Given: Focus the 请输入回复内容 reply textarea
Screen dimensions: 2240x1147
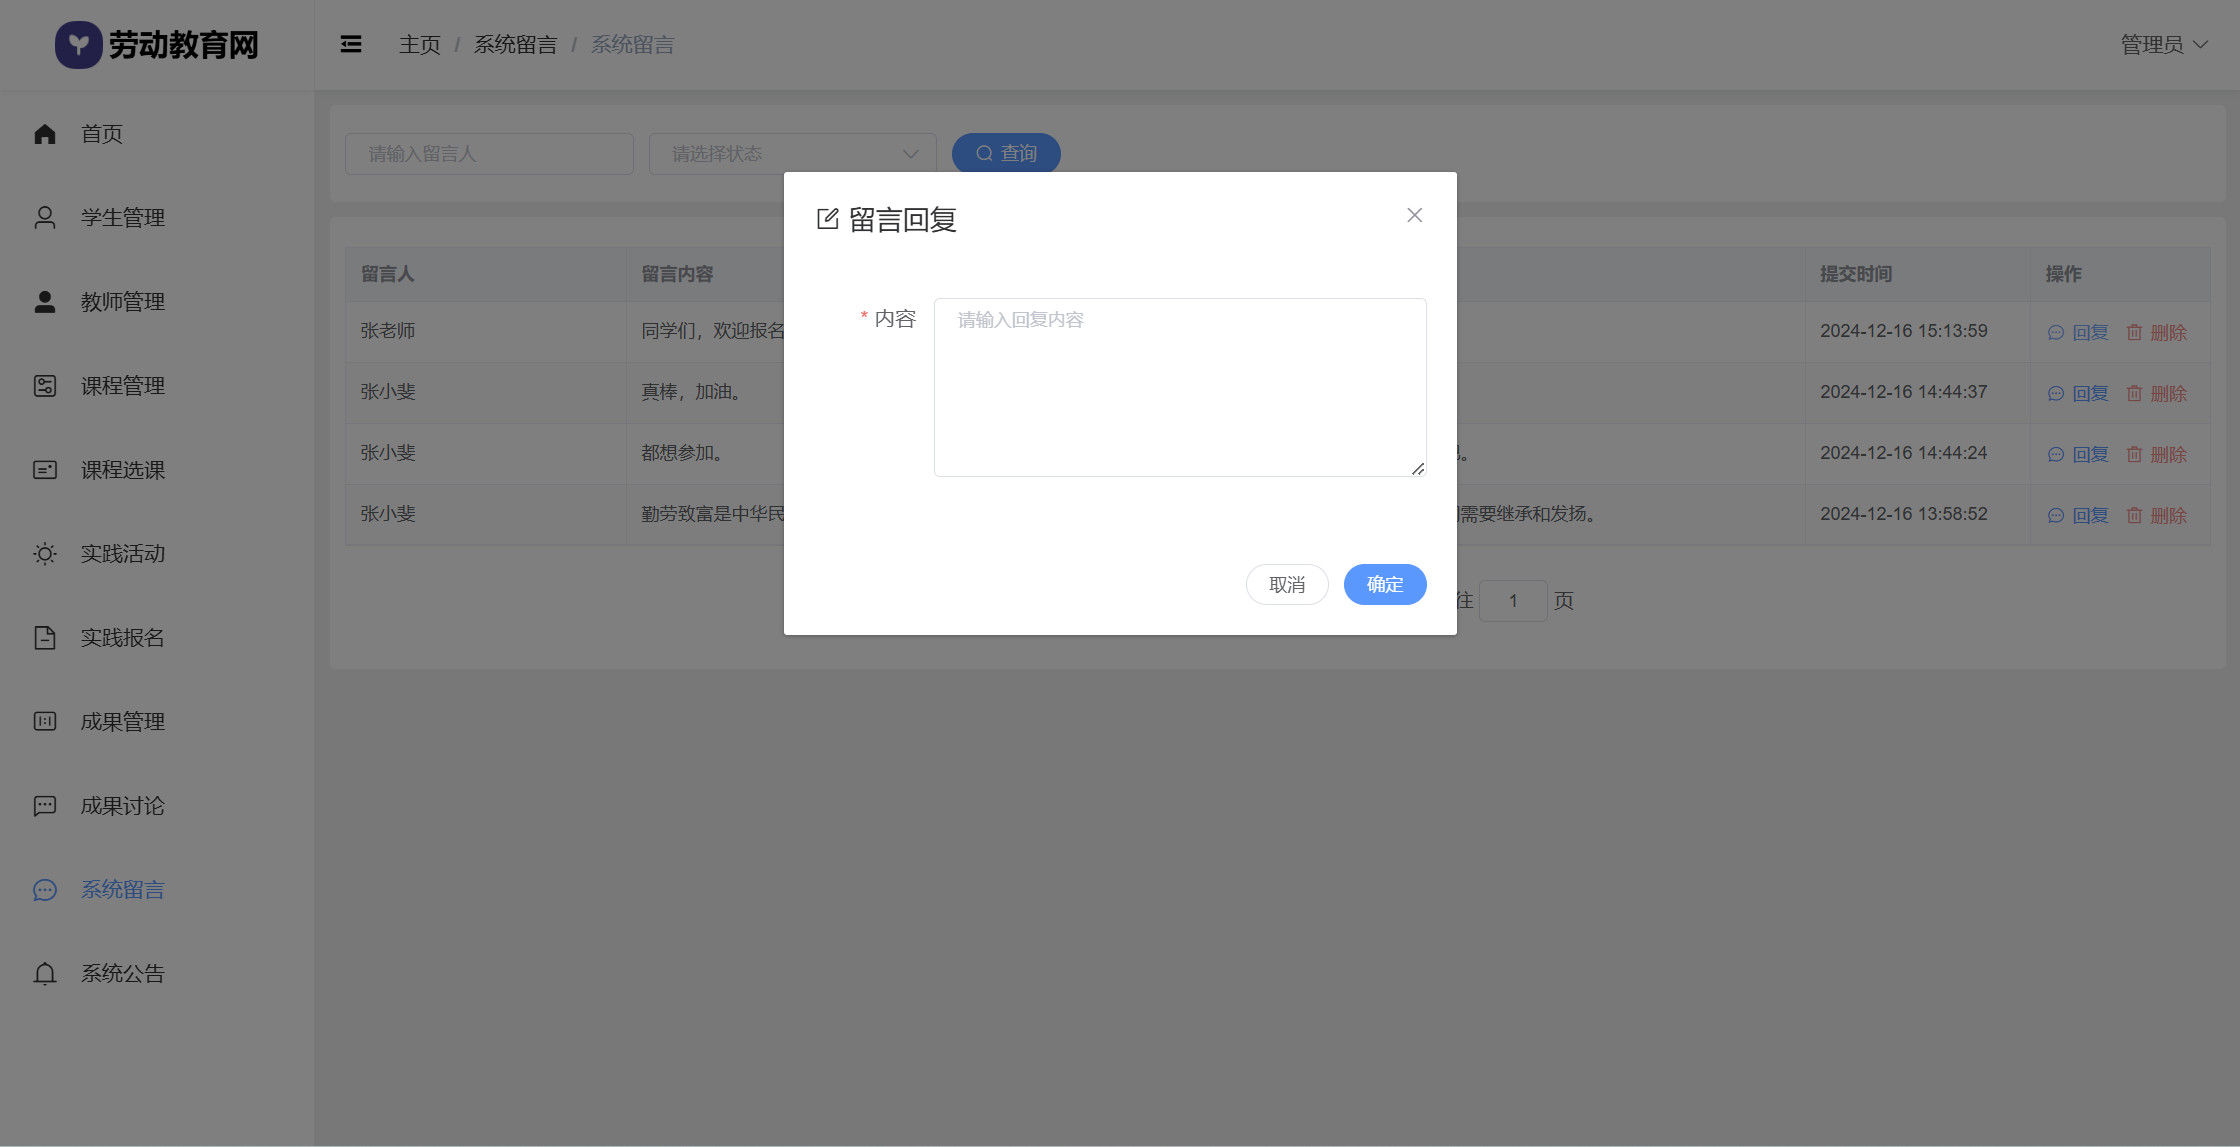Looking at the screenshot, I should [1180, 388].
